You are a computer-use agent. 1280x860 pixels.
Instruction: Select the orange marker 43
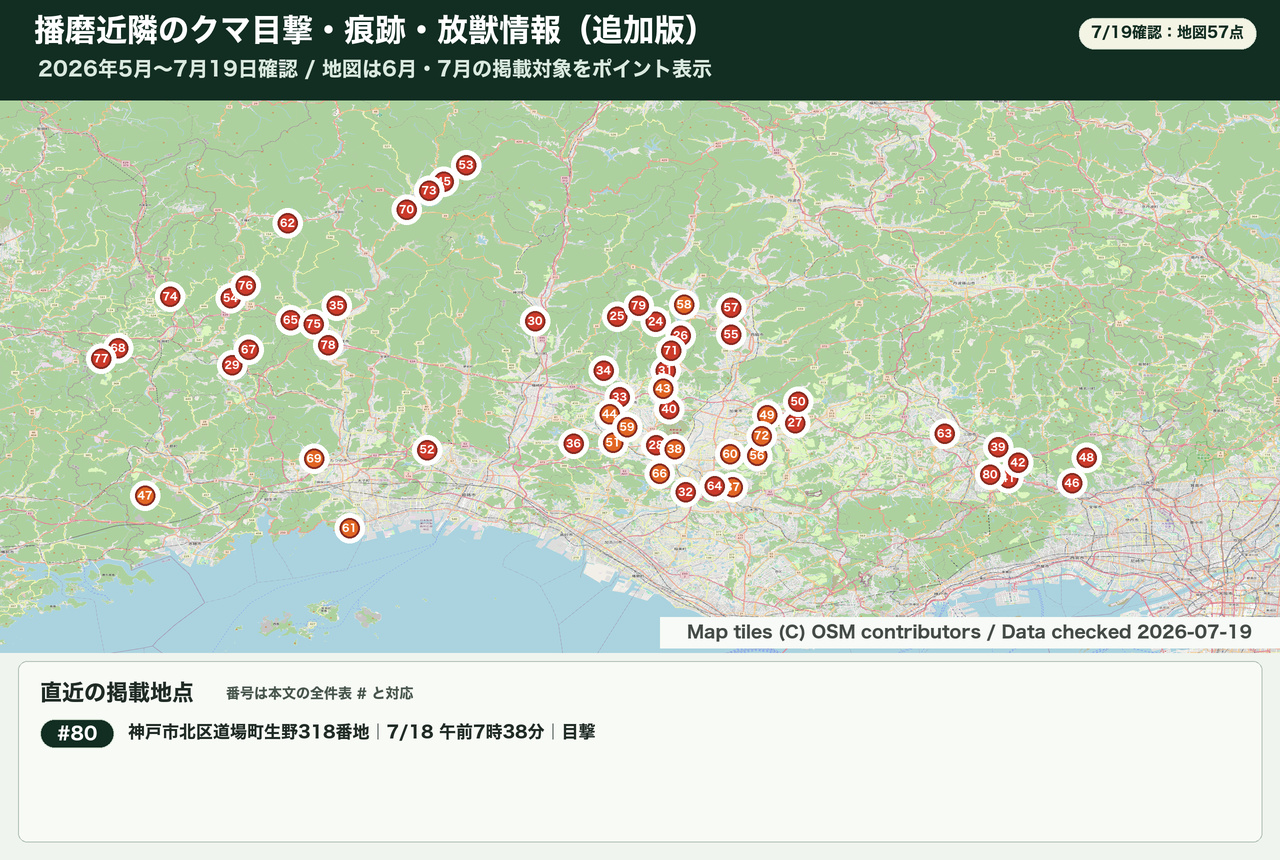663,388
